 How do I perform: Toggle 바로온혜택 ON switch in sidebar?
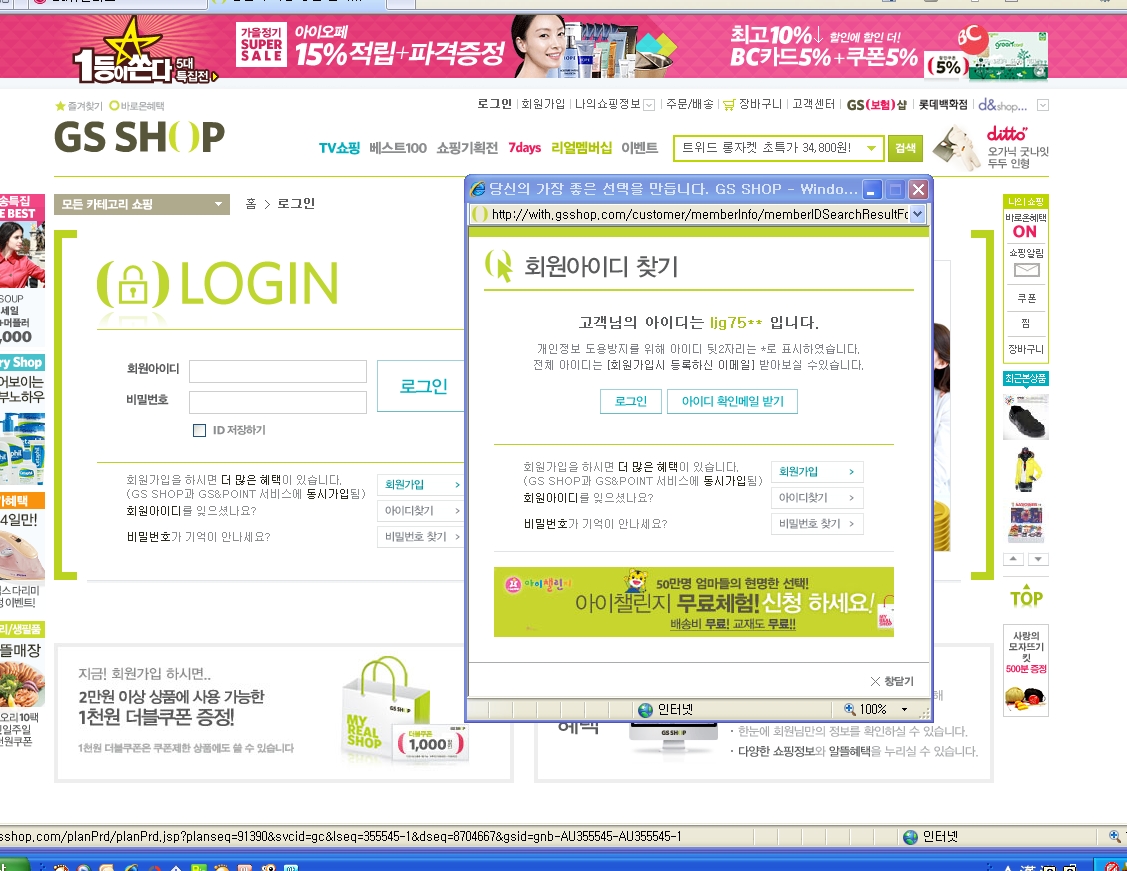click(1025, 231)
